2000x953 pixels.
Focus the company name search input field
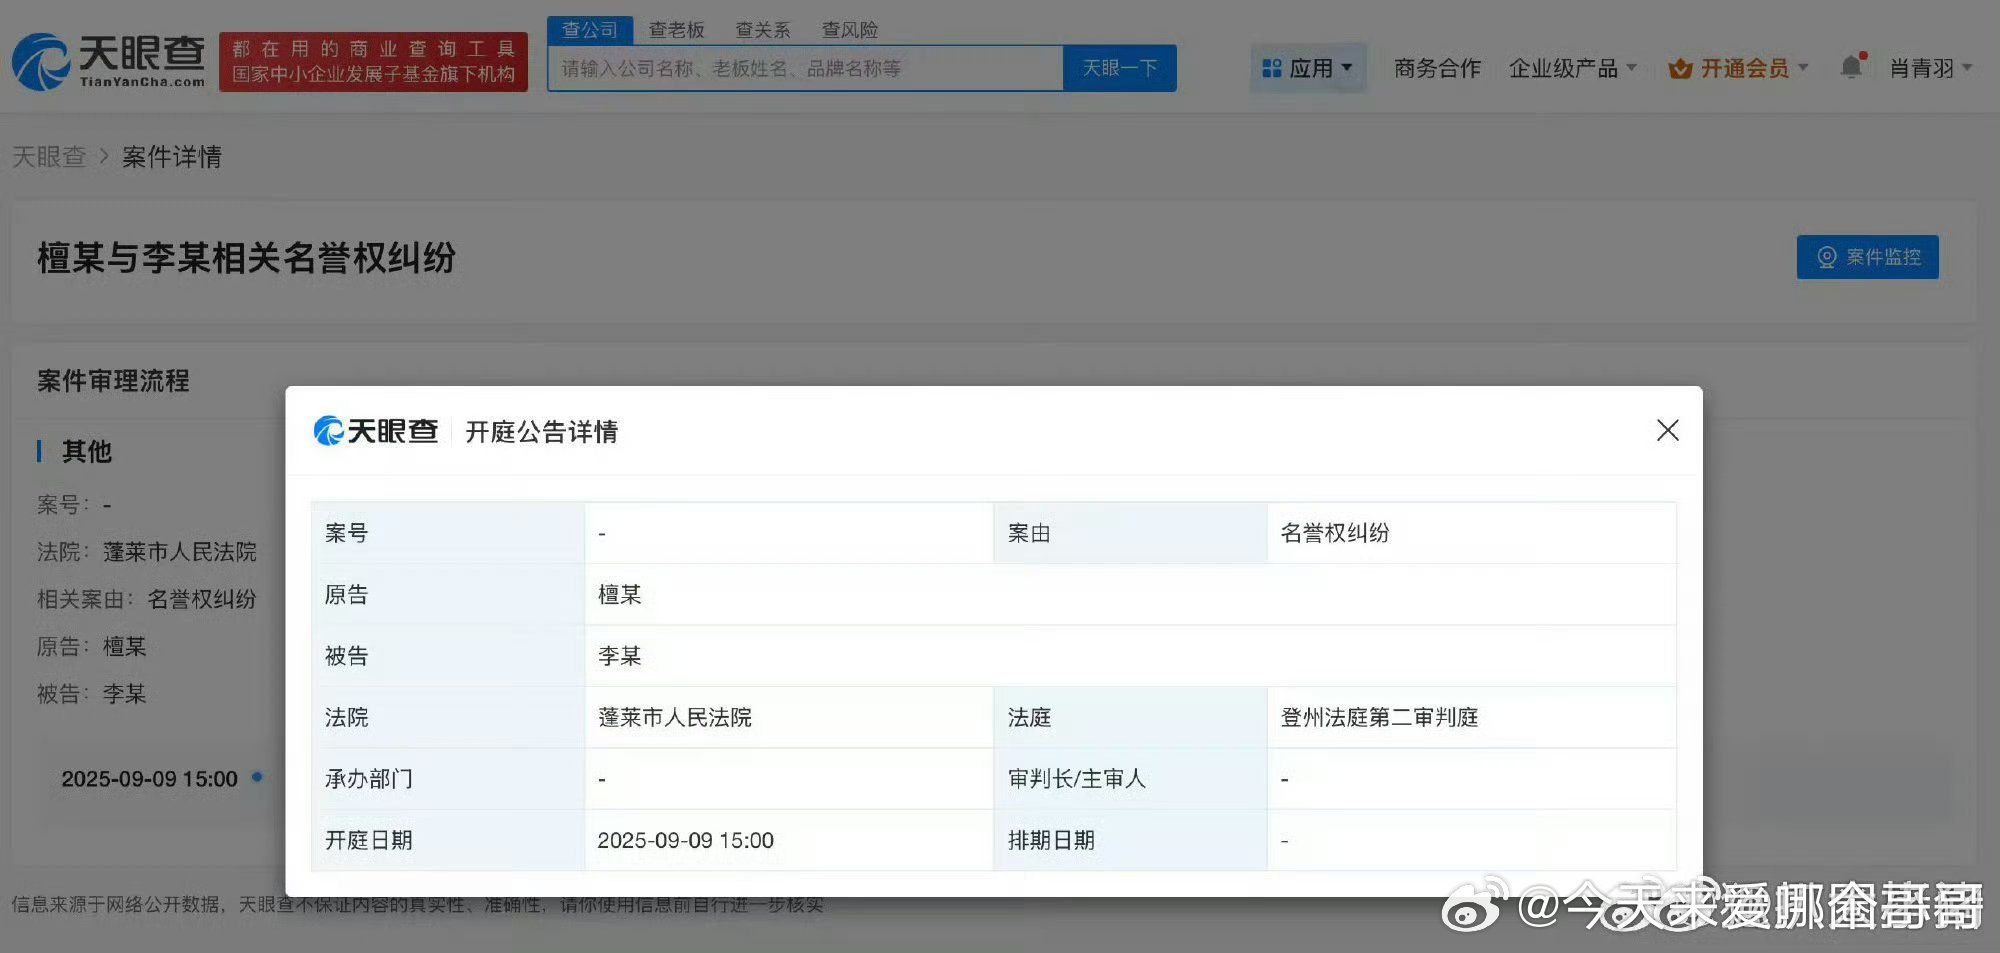[x=805, y=68]
